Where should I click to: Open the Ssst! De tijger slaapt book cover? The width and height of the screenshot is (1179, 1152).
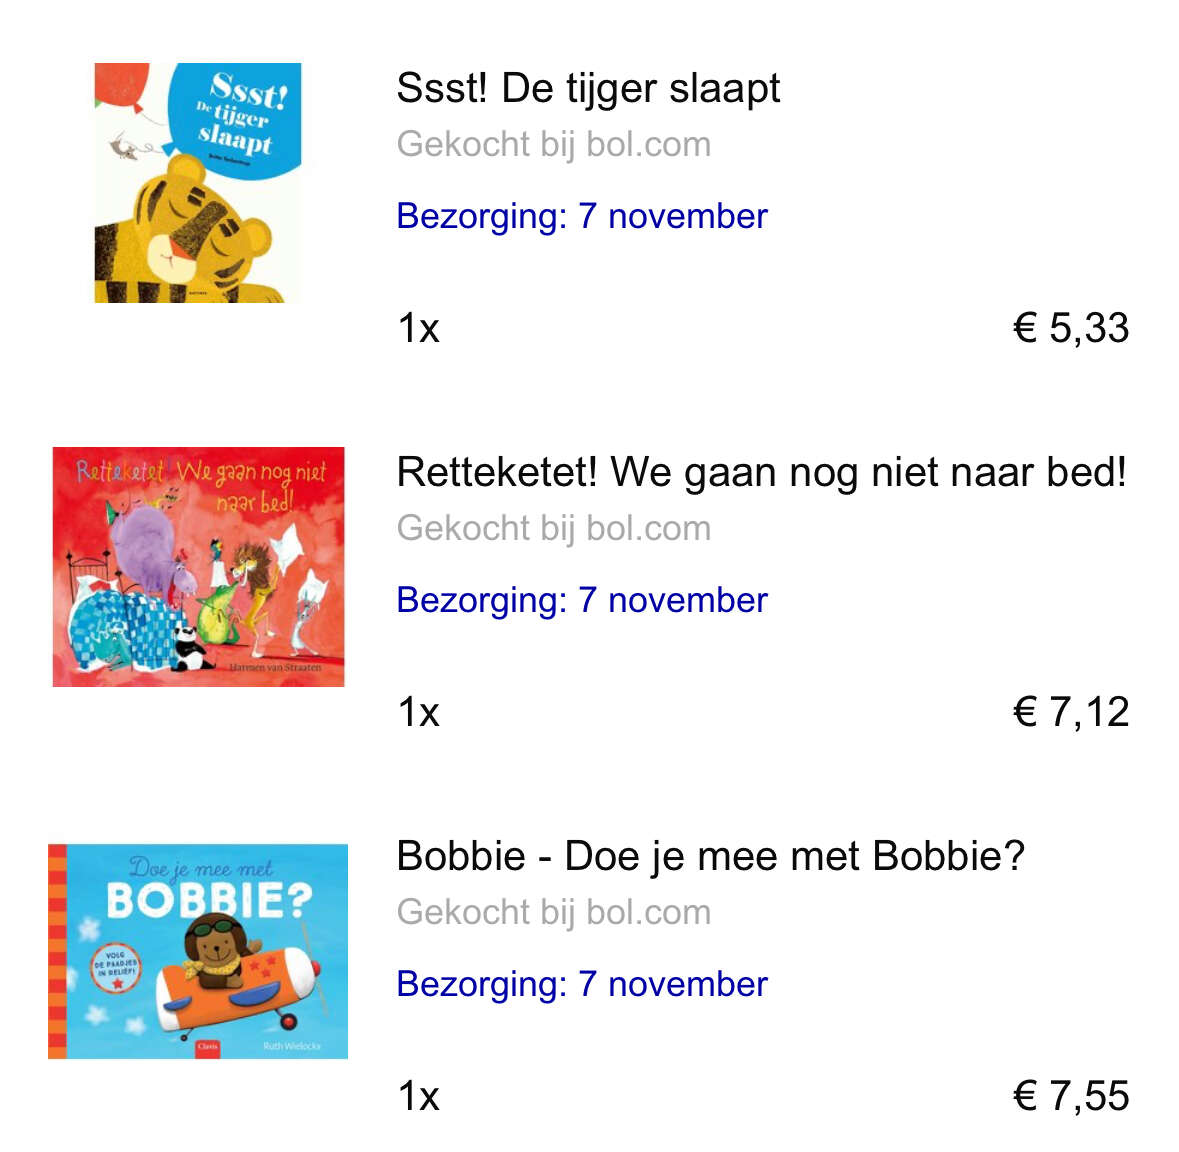click(198, 183)
